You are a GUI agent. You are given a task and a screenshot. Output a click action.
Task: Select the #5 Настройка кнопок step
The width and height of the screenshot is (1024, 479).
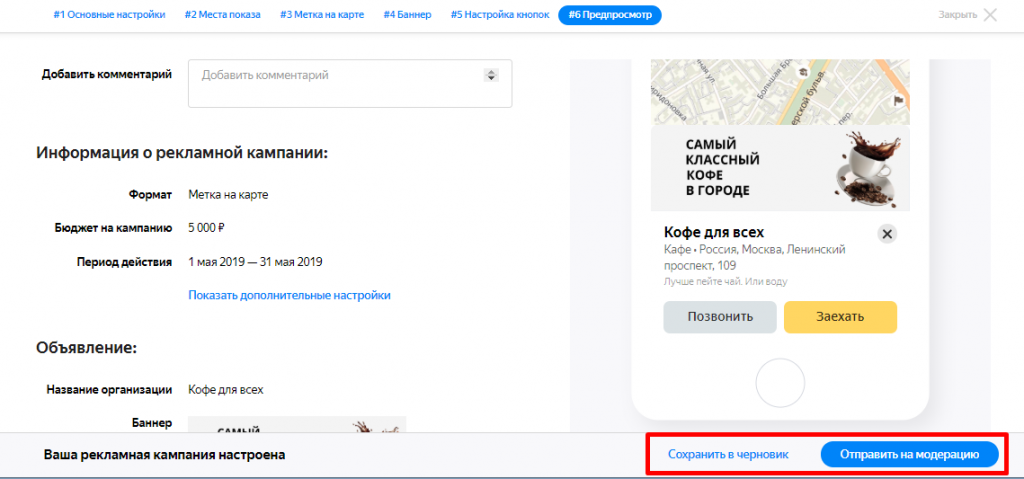tap(499, 15)
